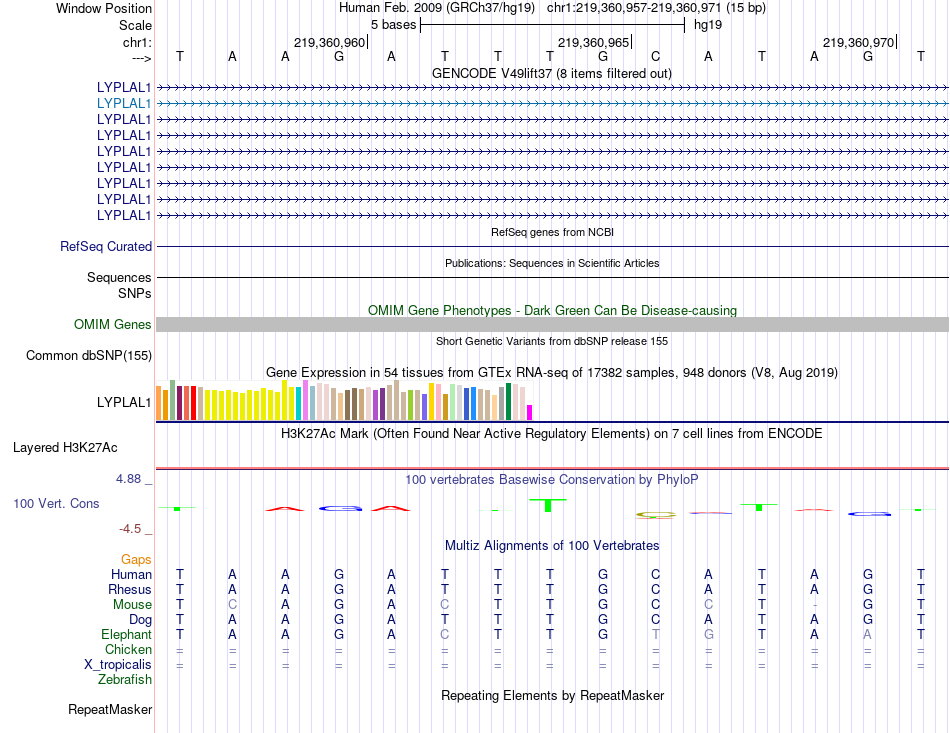Click the dark green bar in GTEx chart
The height and width of the screenshot is (733, 950).
click(x=509, y=402)
